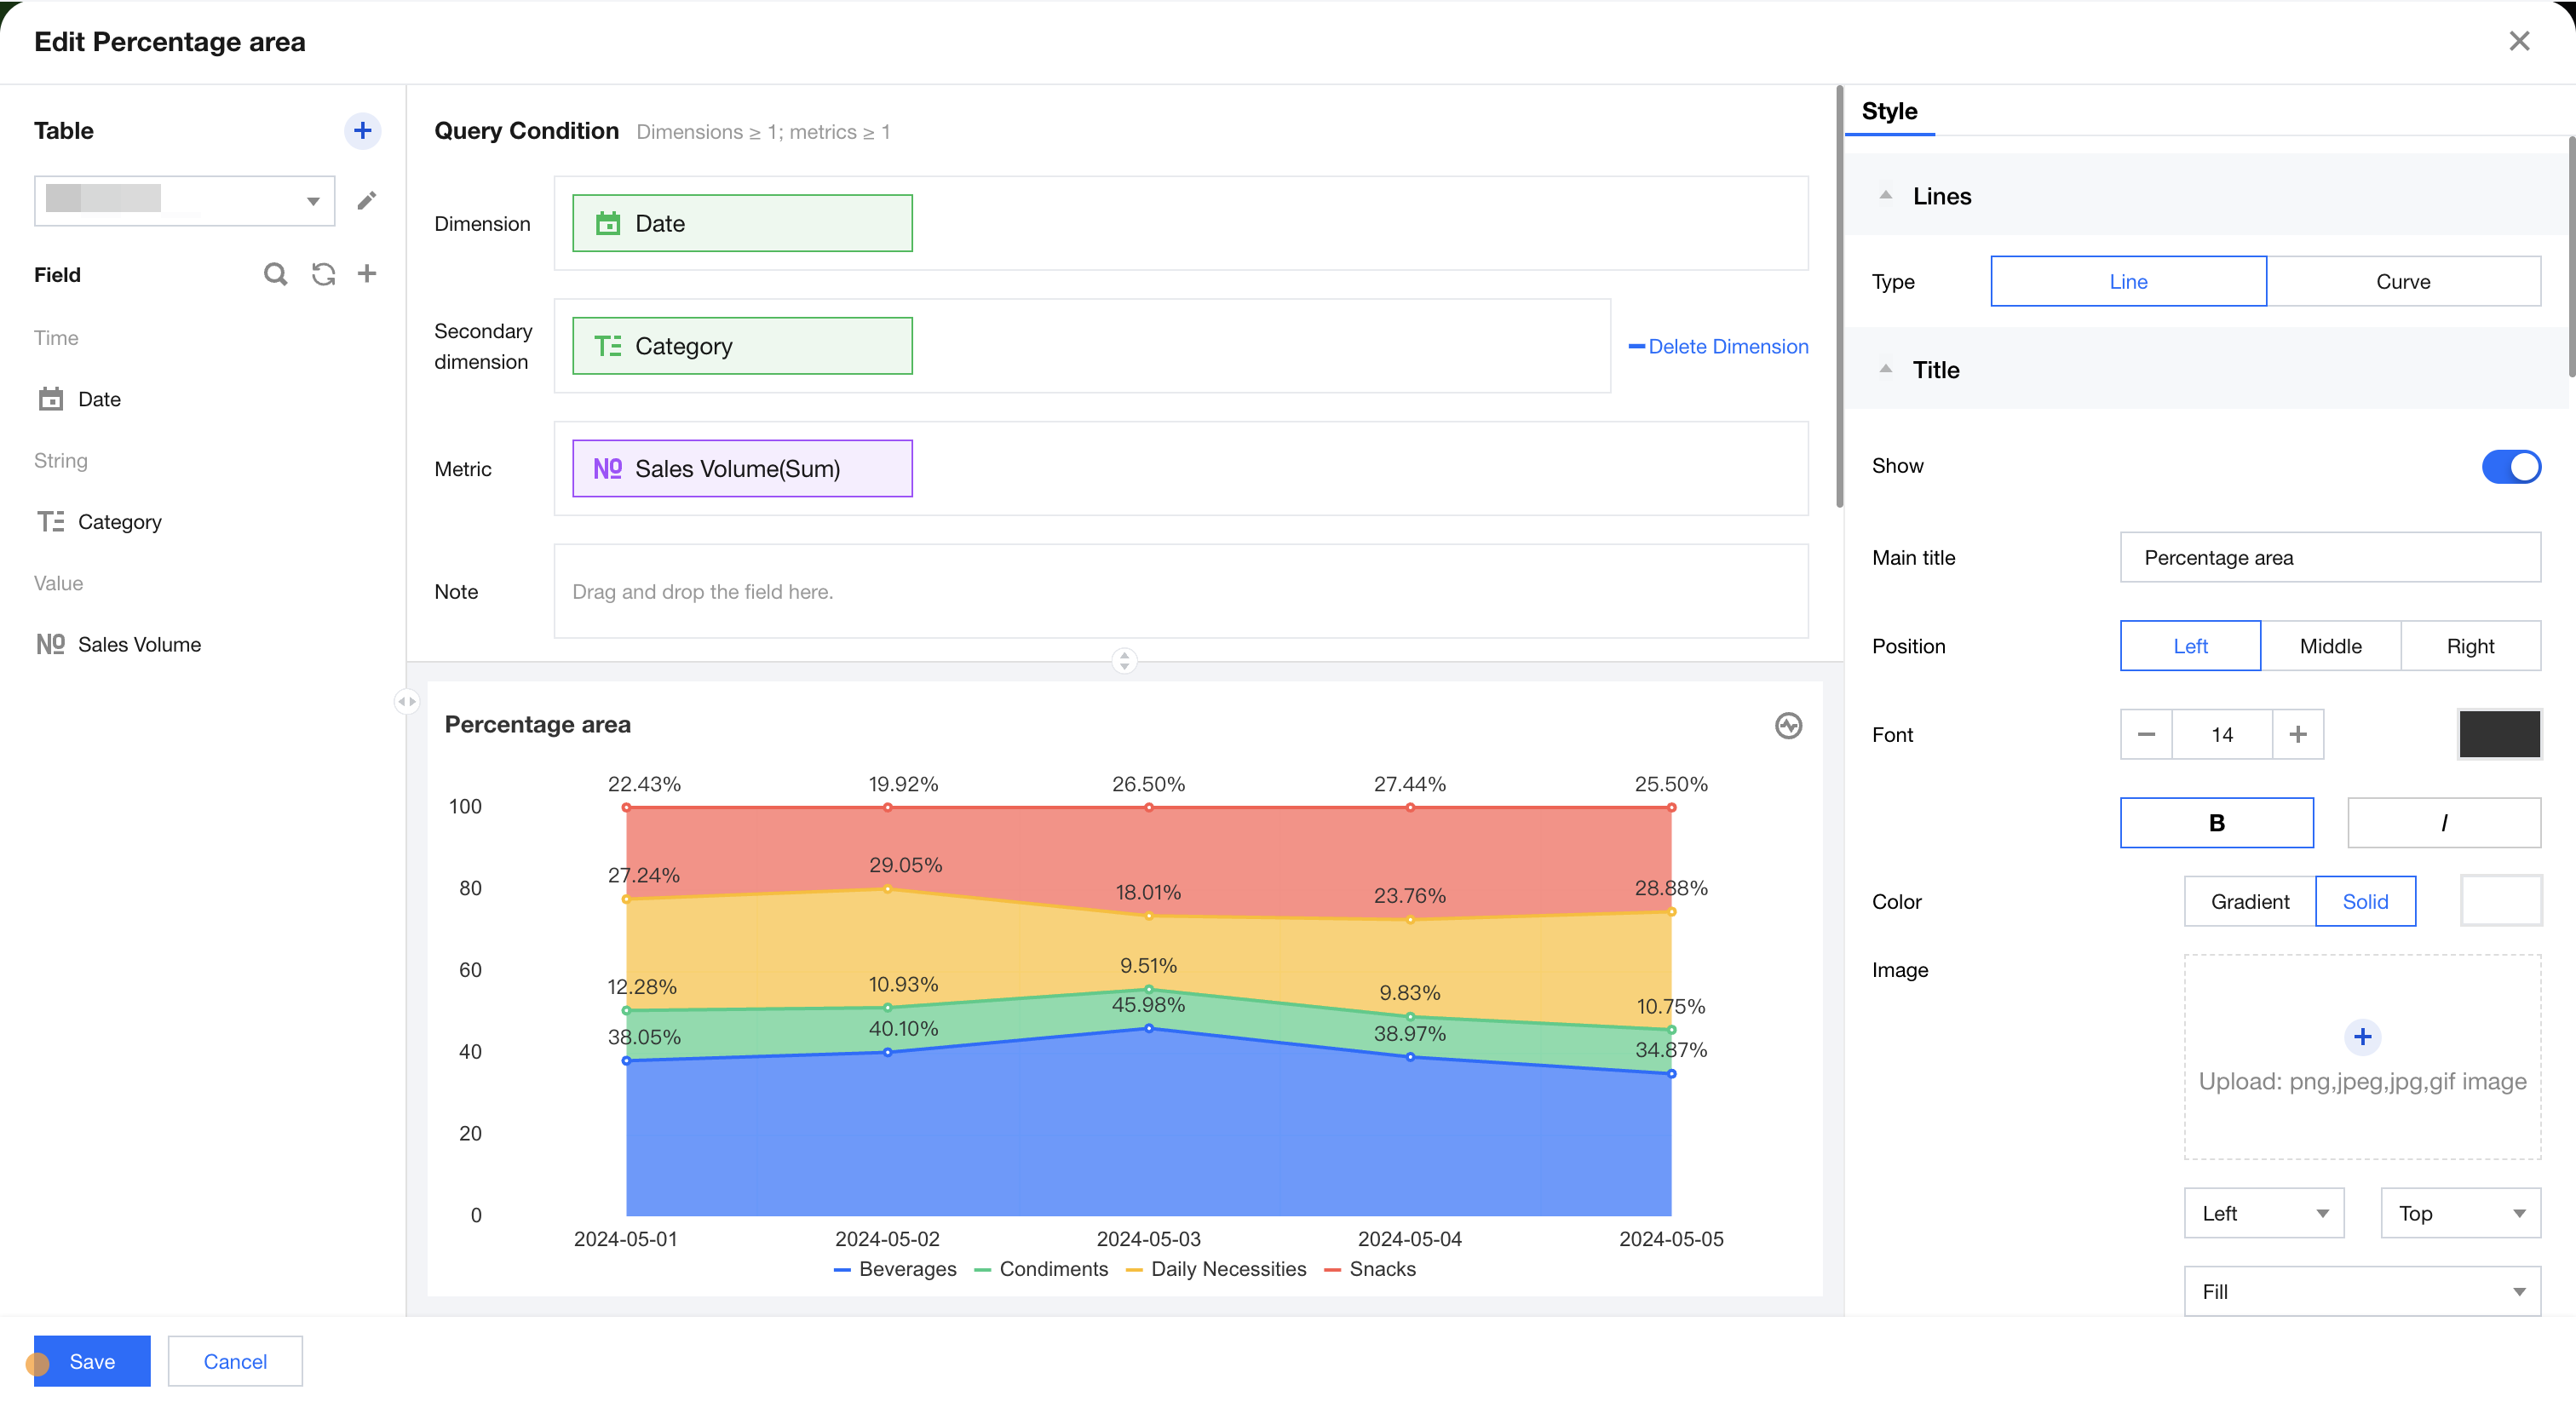Toggle the Title Show switch

[2510, 466]
